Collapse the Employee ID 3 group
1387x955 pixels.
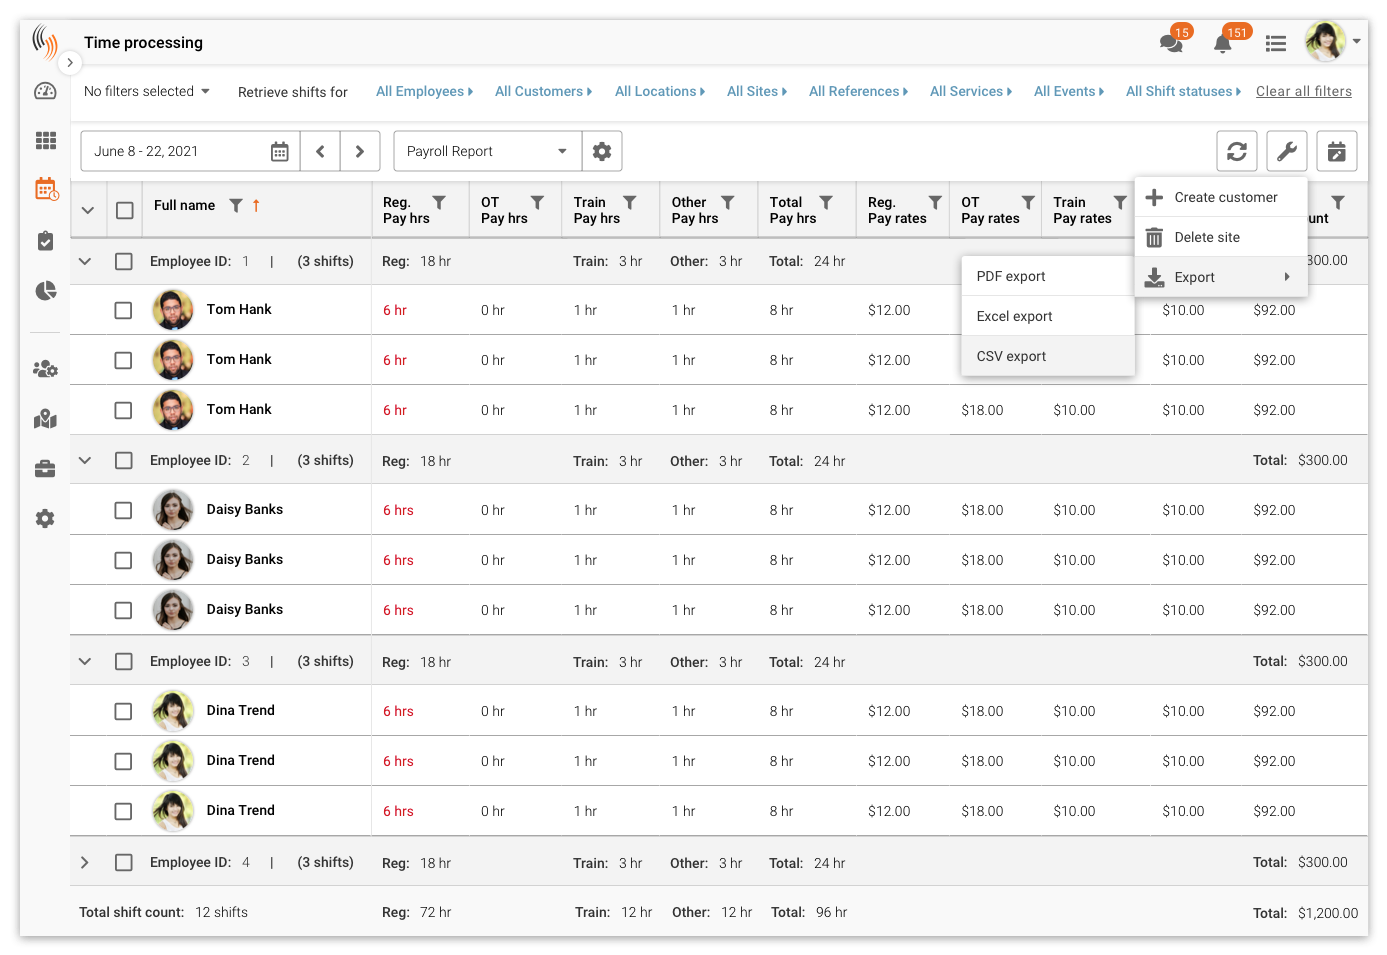point(85,661)
